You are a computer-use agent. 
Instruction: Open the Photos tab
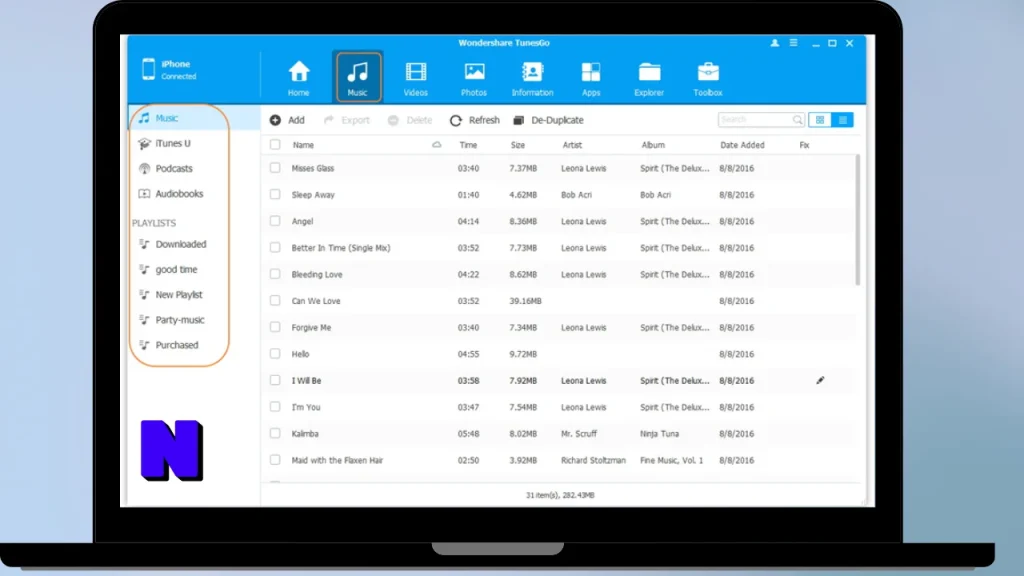(474, 78)
